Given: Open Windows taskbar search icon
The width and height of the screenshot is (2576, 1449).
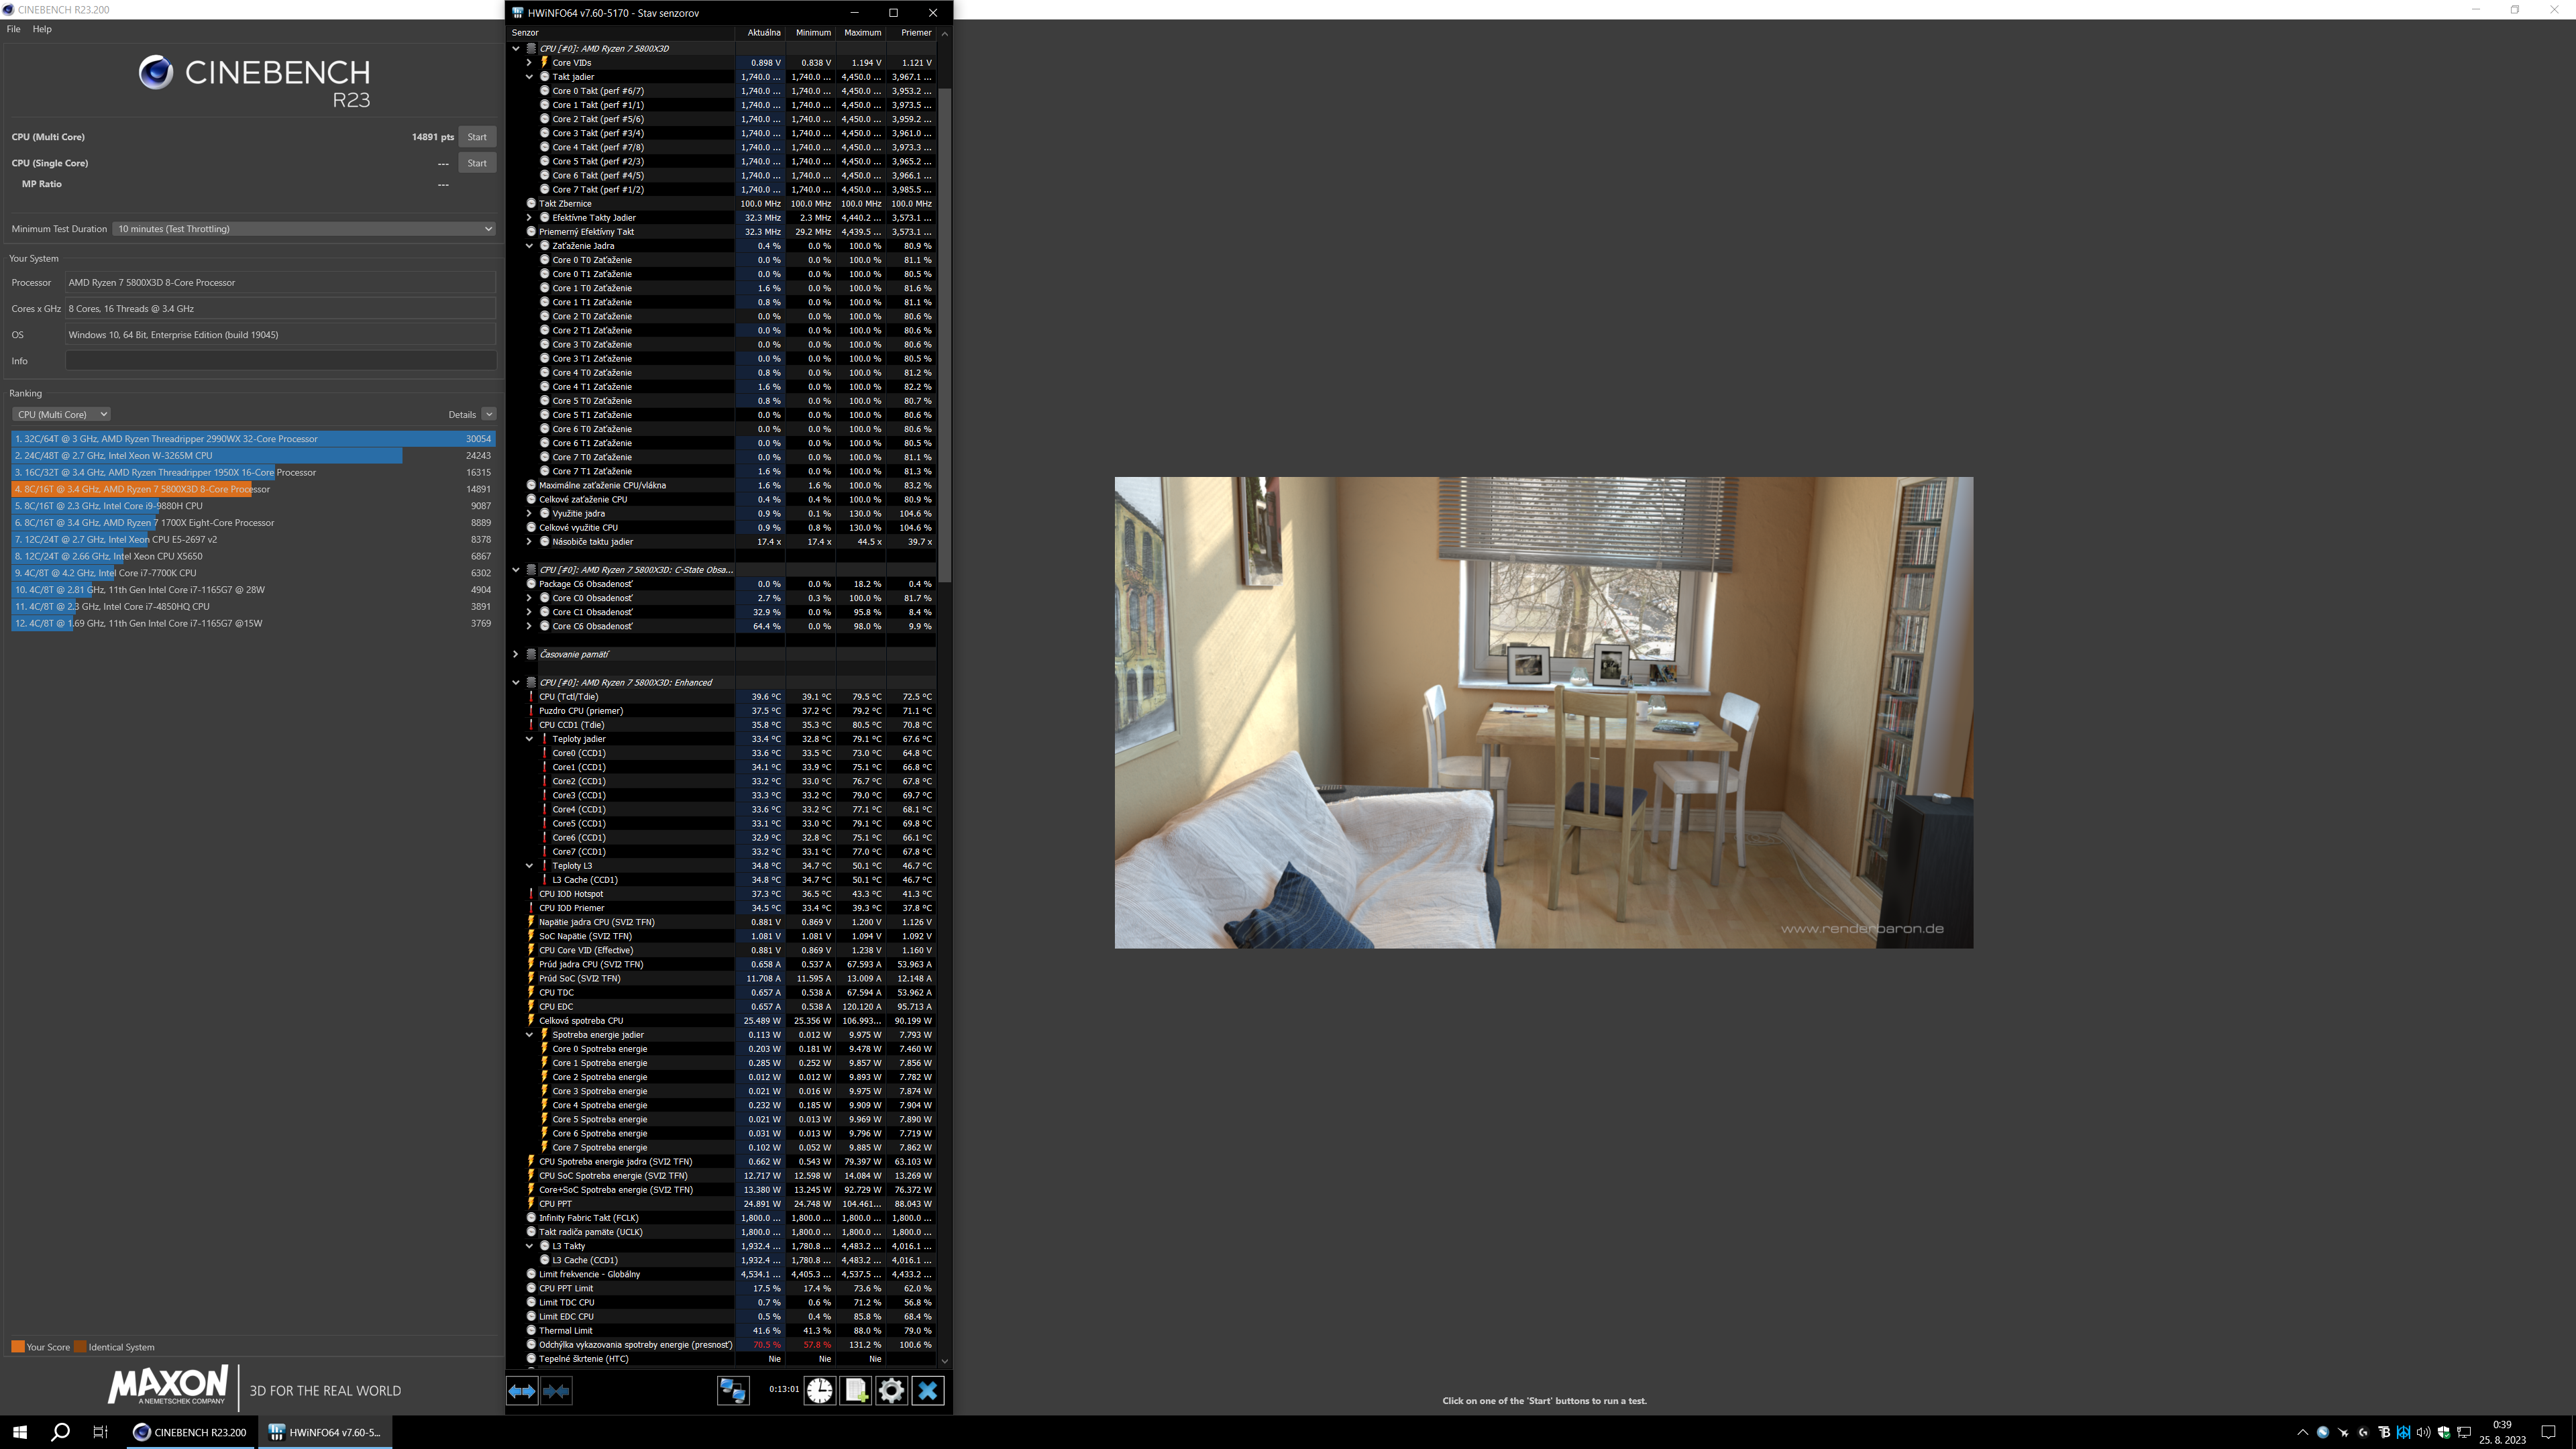Looking at the screenshot, I should [x=60, y=1432].
